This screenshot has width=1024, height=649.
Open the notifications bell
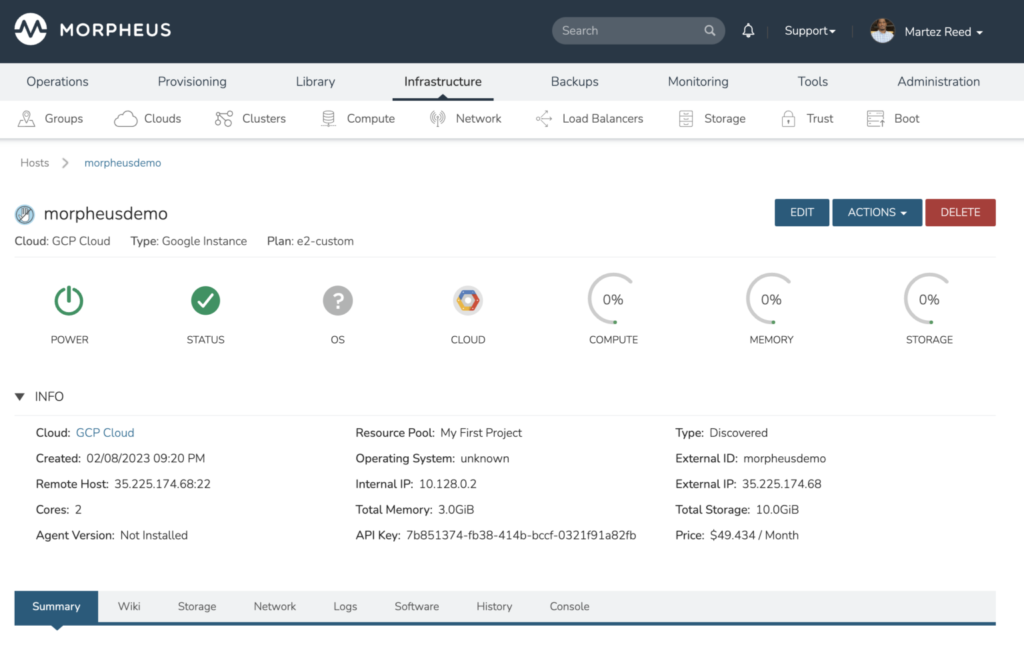coord(748,31)
